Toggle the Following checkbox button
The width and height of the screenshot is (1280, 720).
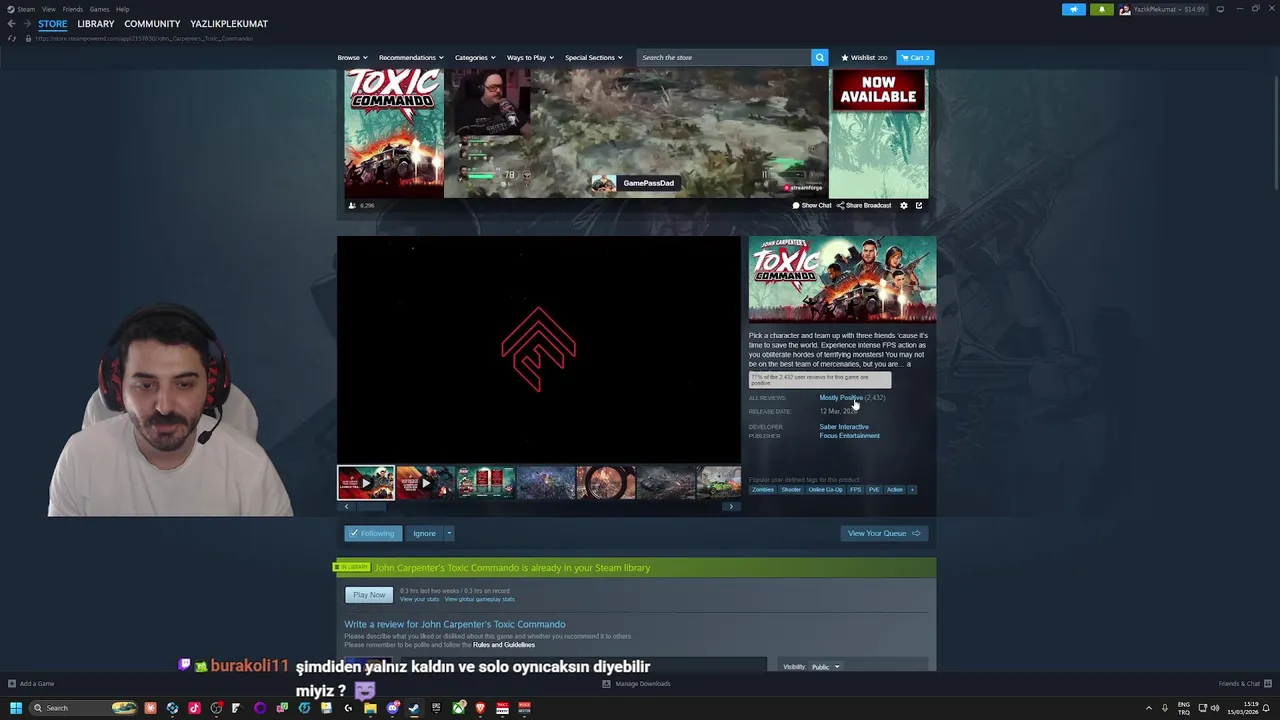click(x=373, y=533)
